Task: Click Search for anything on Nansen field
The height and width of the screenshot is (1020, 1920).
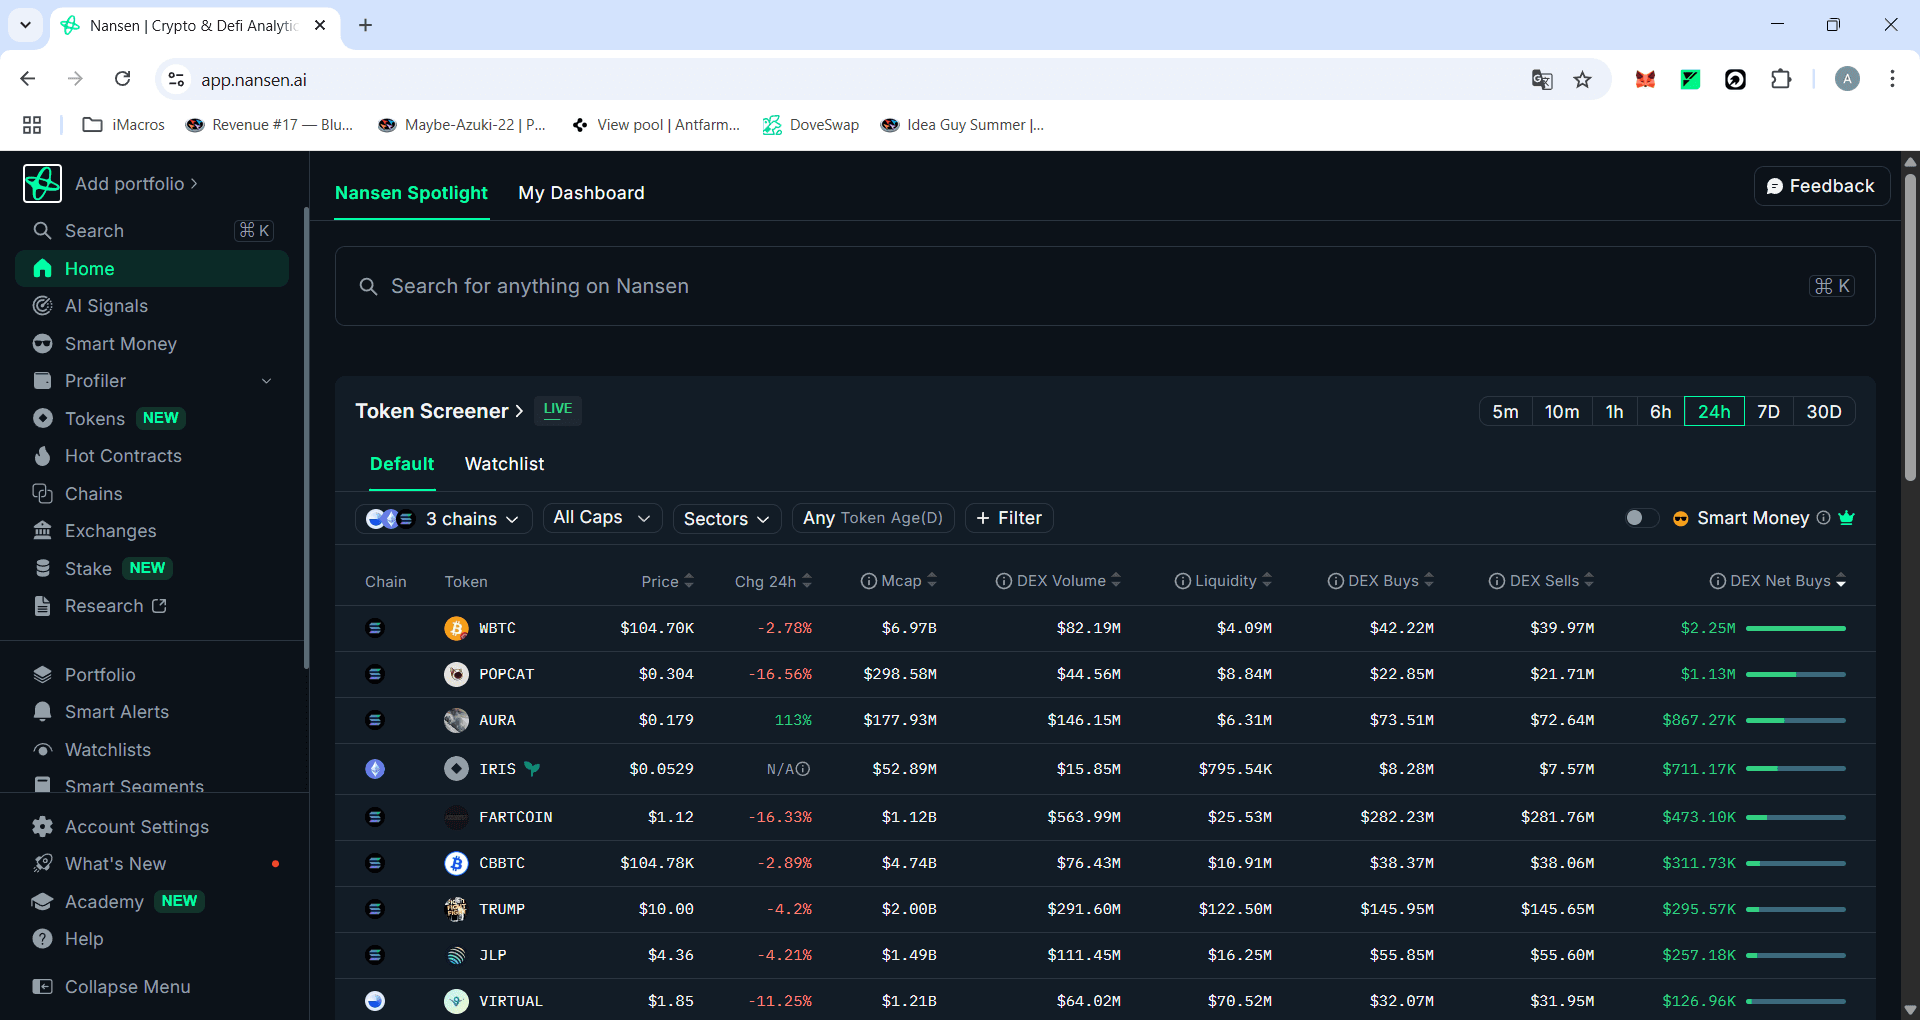Action: coord(1105,286)
